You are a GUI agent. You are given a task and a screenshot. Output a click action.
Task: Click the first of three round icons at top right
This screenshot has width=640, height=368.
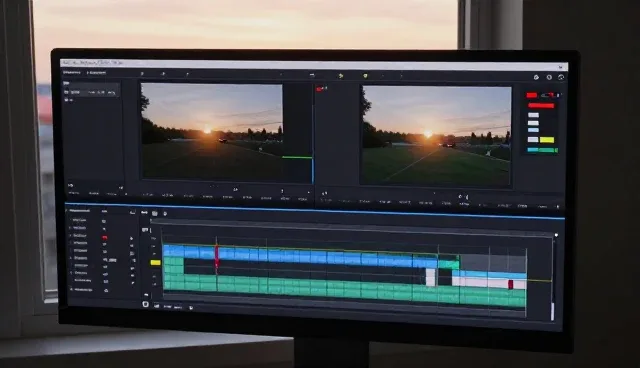(536, 77)
